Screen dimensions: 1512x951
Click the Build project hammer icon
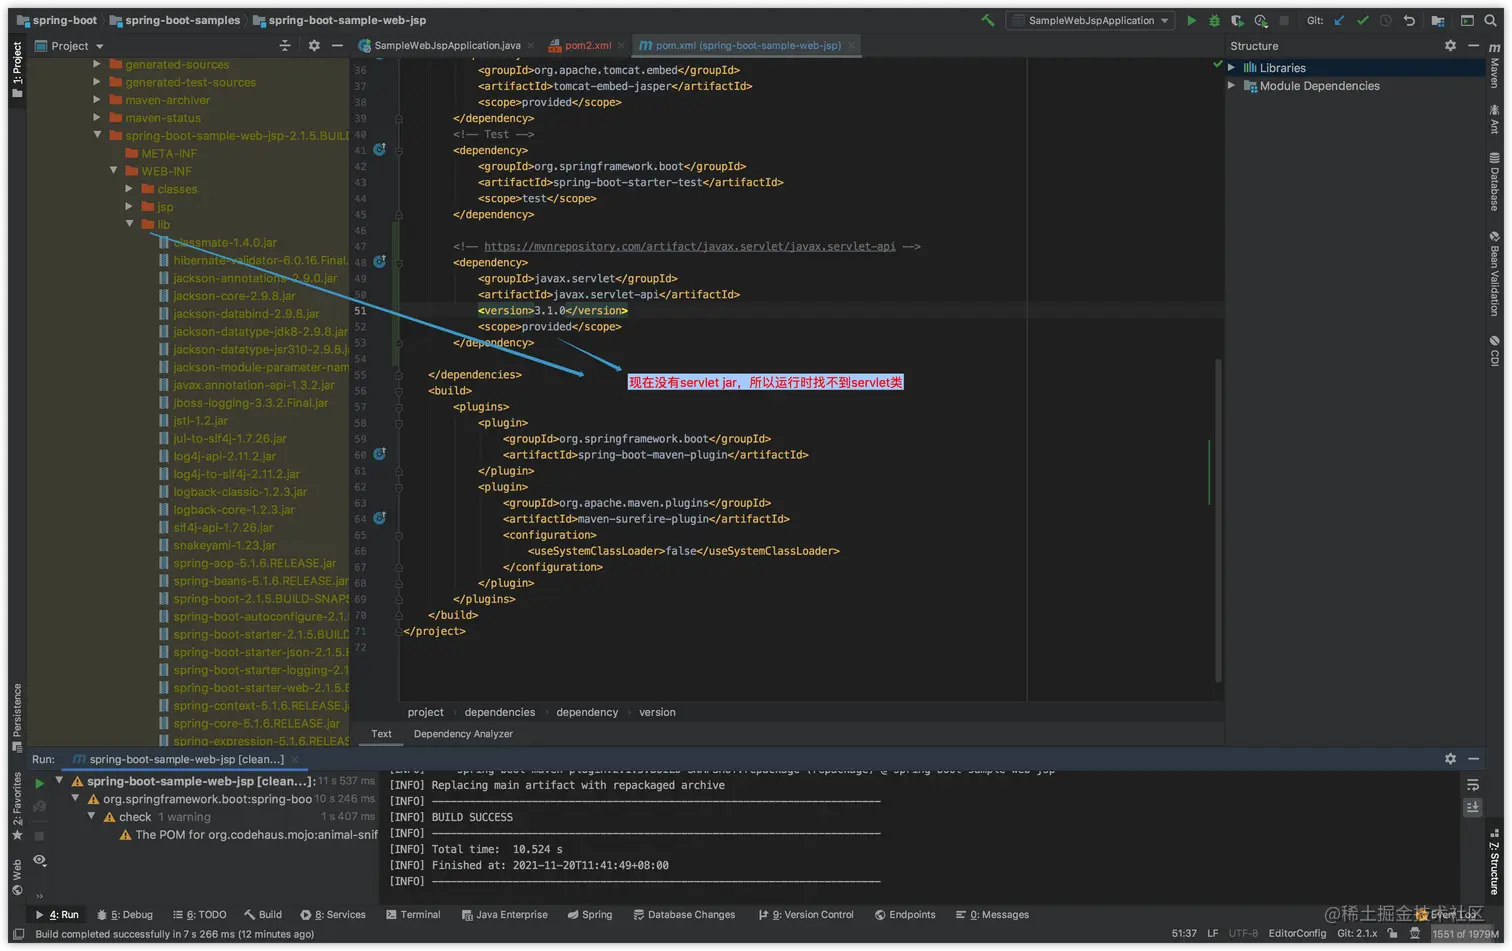(988, 20)
